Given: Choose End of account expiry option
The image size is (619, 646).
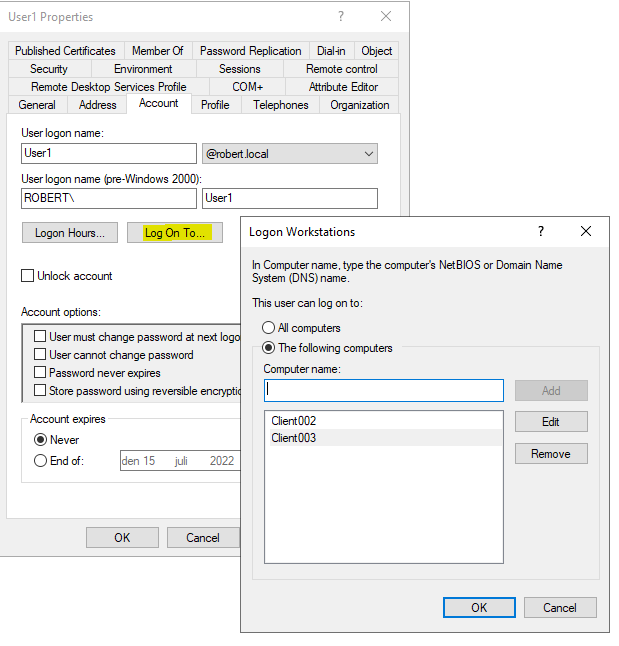Looking at the screenshot, I should [41, 461].
